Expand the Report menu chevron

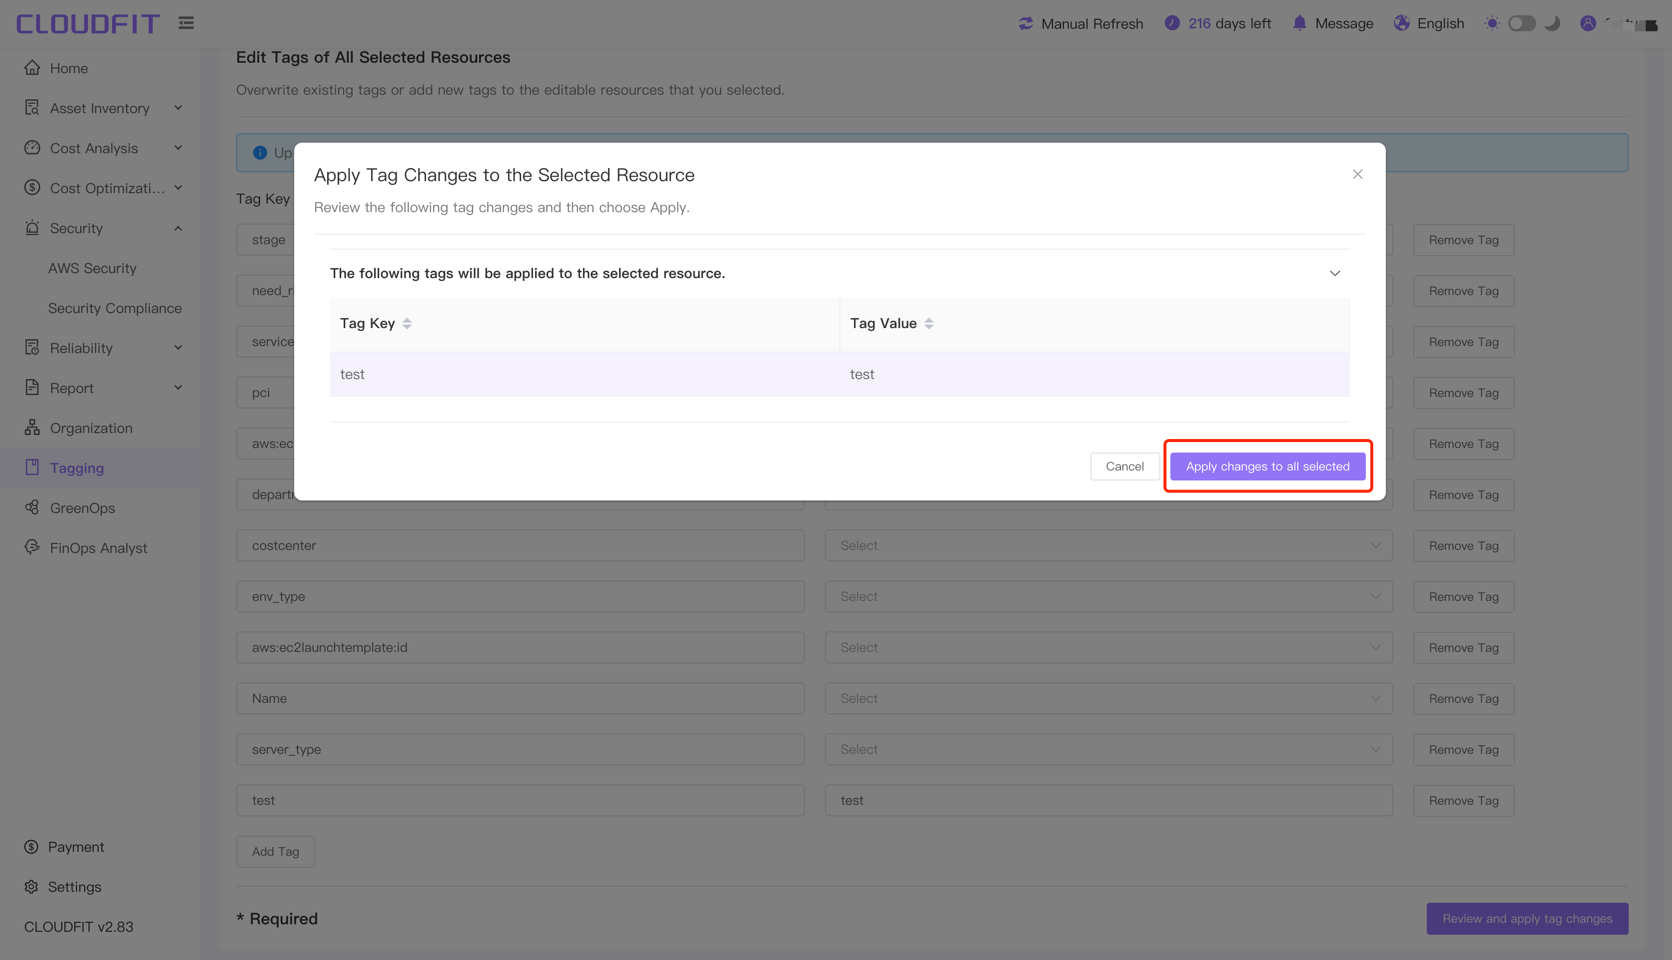pos(178,388)
